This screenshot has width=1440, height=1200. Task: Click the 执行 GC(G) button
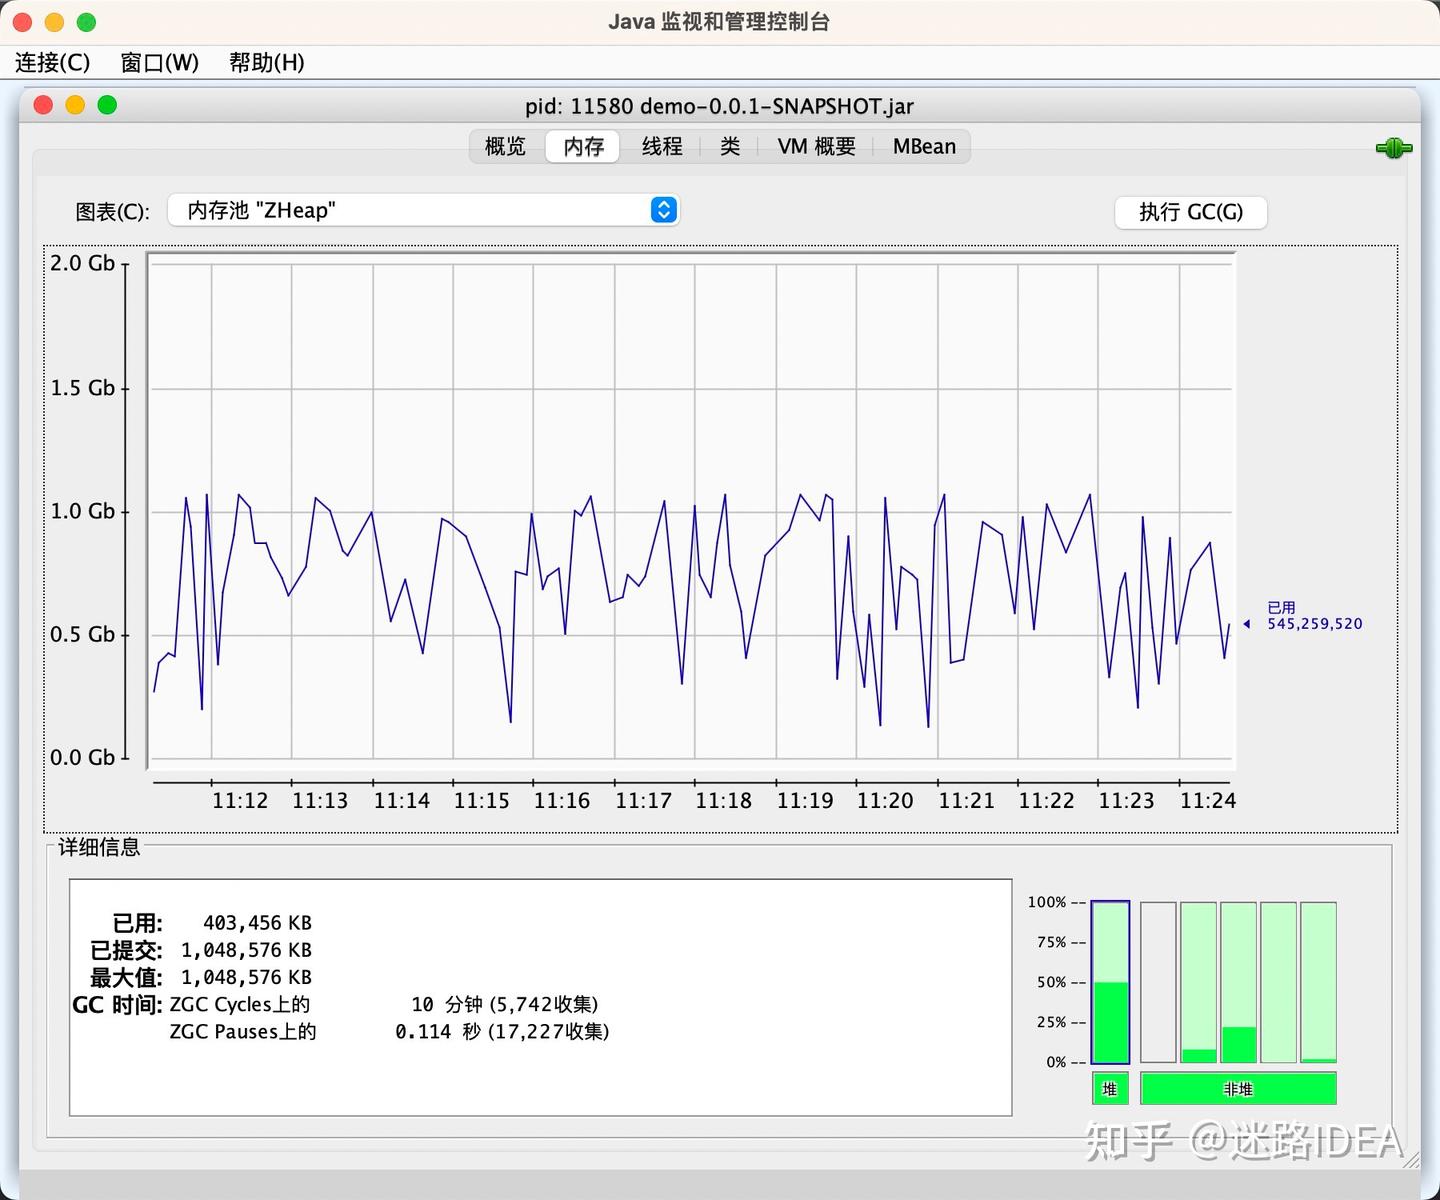[1191, 212]
